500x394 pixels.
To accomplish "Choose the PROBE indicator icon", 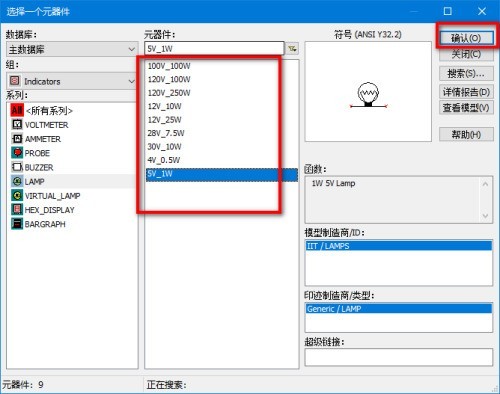I will (x=17, y=153).
